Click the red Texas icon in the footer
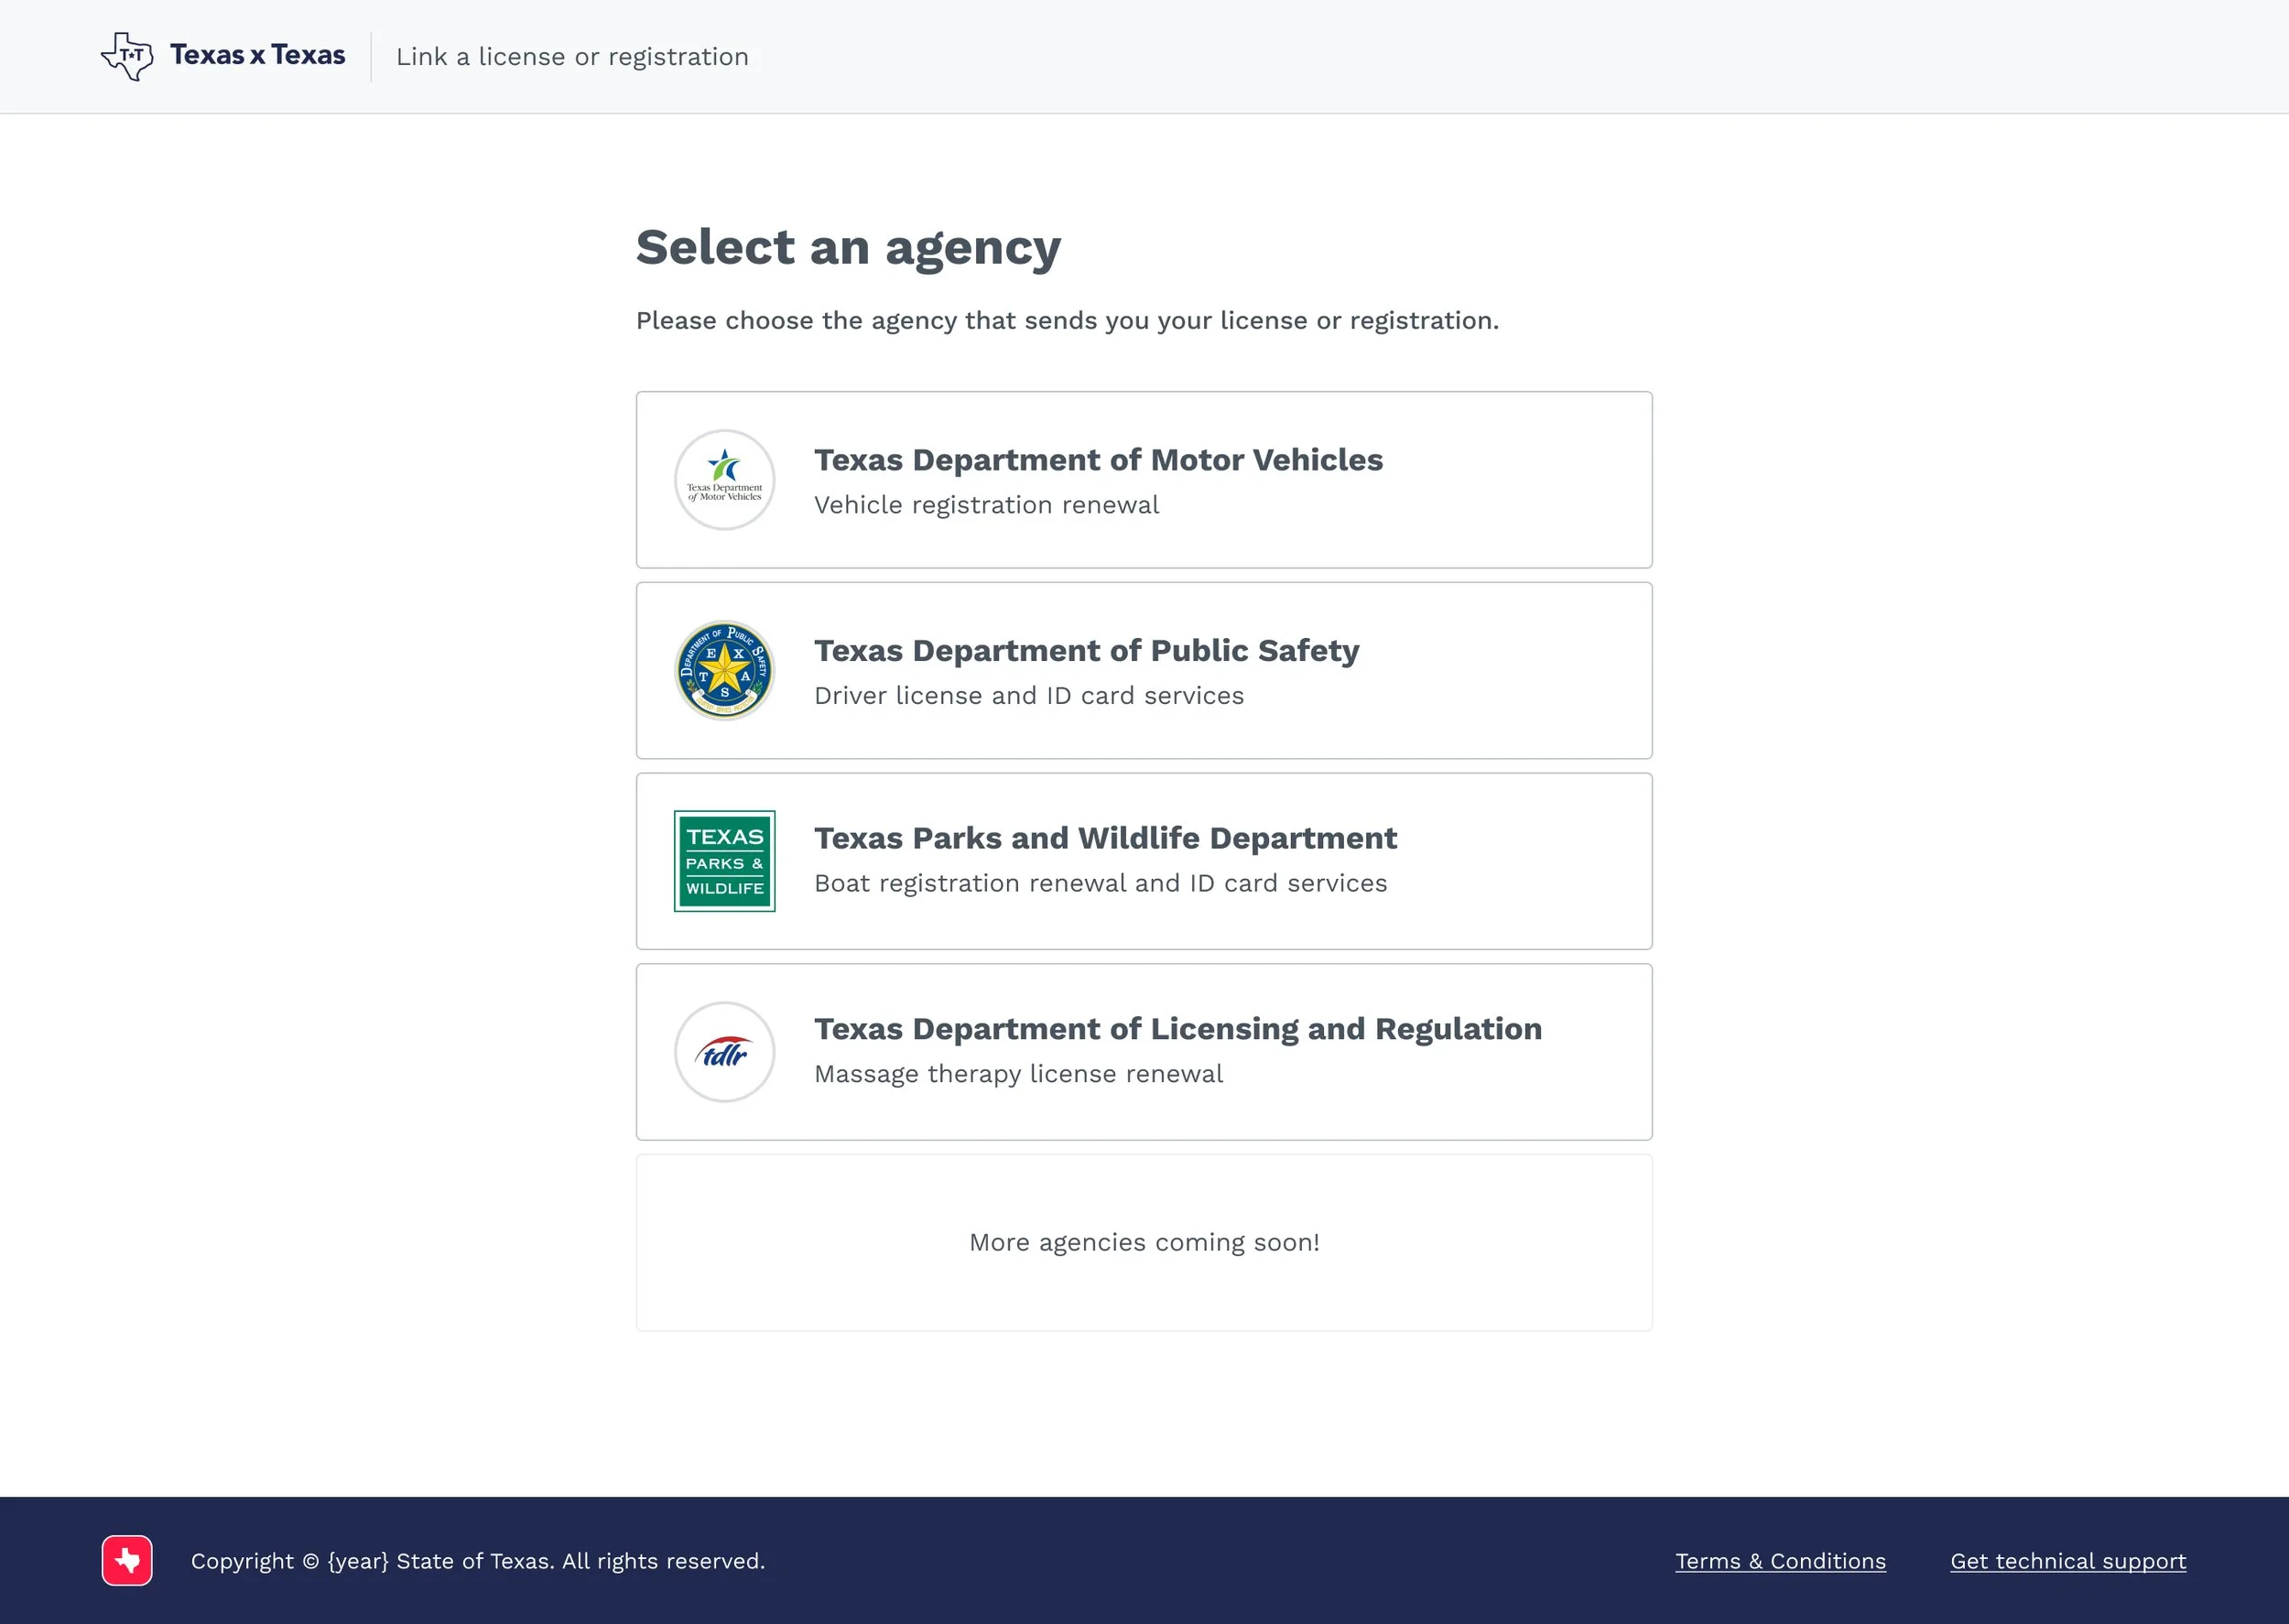 click(126, 1560)
